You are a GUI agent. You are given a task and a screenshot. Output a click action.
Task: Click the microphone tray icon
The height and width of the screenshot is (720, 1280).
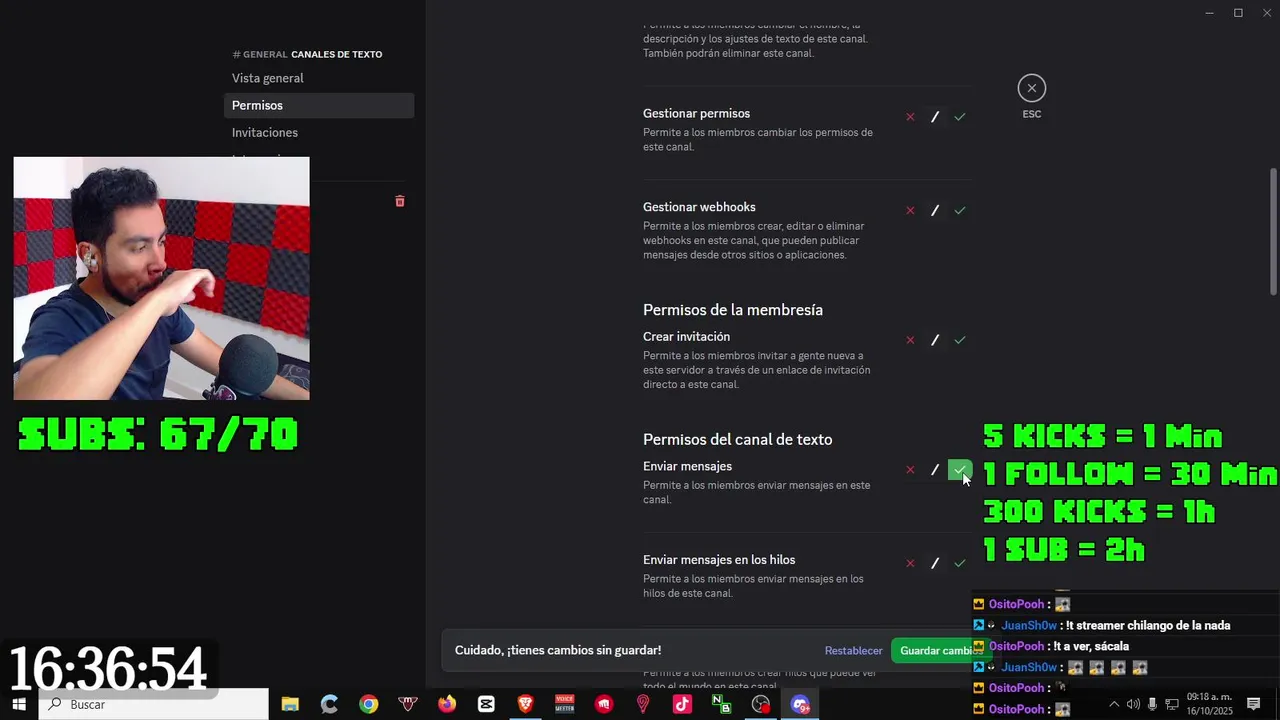pyautogui.click(x=1152, y=704)
